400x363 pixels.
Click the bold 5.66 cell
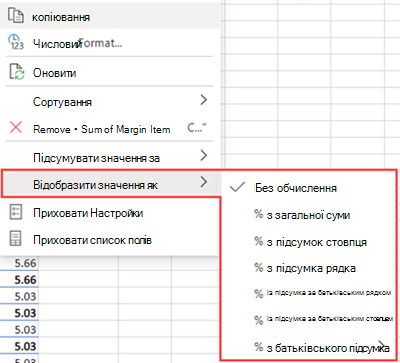tap(19, 279)
